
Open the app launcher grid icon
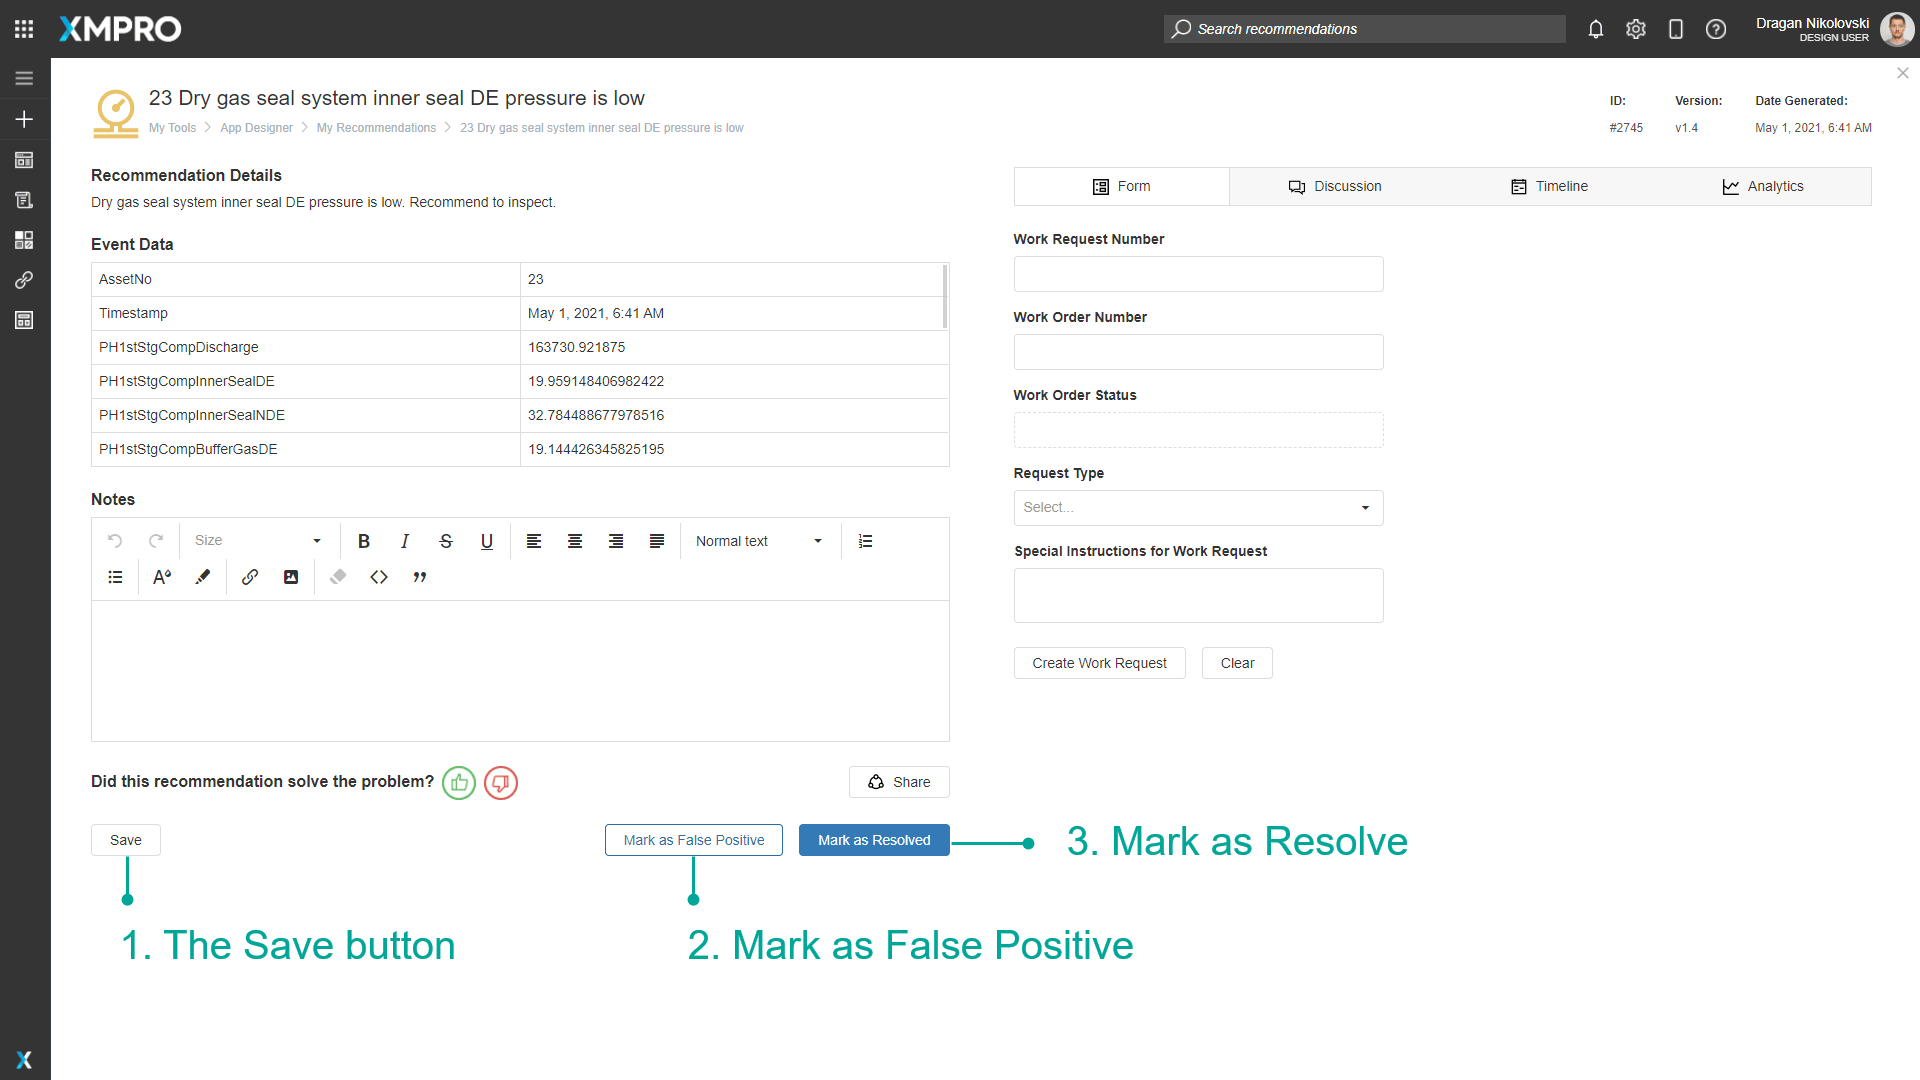pyautogui.click(x=24, y=29)
